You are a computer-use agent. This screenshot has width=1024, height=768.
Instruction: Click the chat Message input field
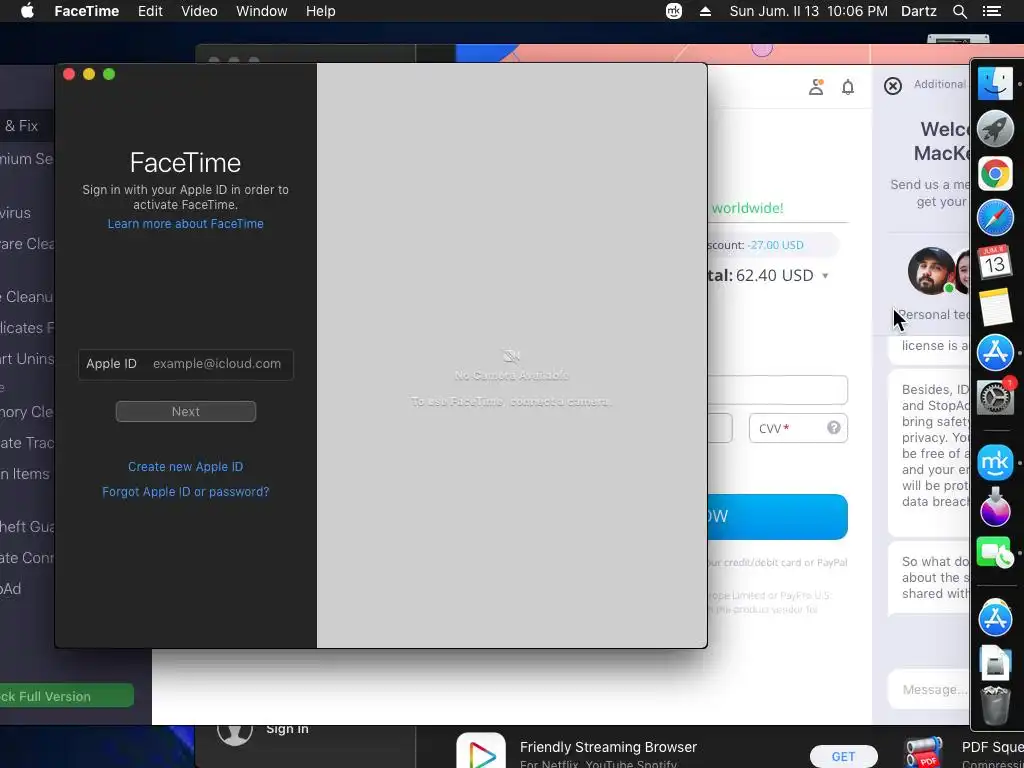[x=930, y=690]
